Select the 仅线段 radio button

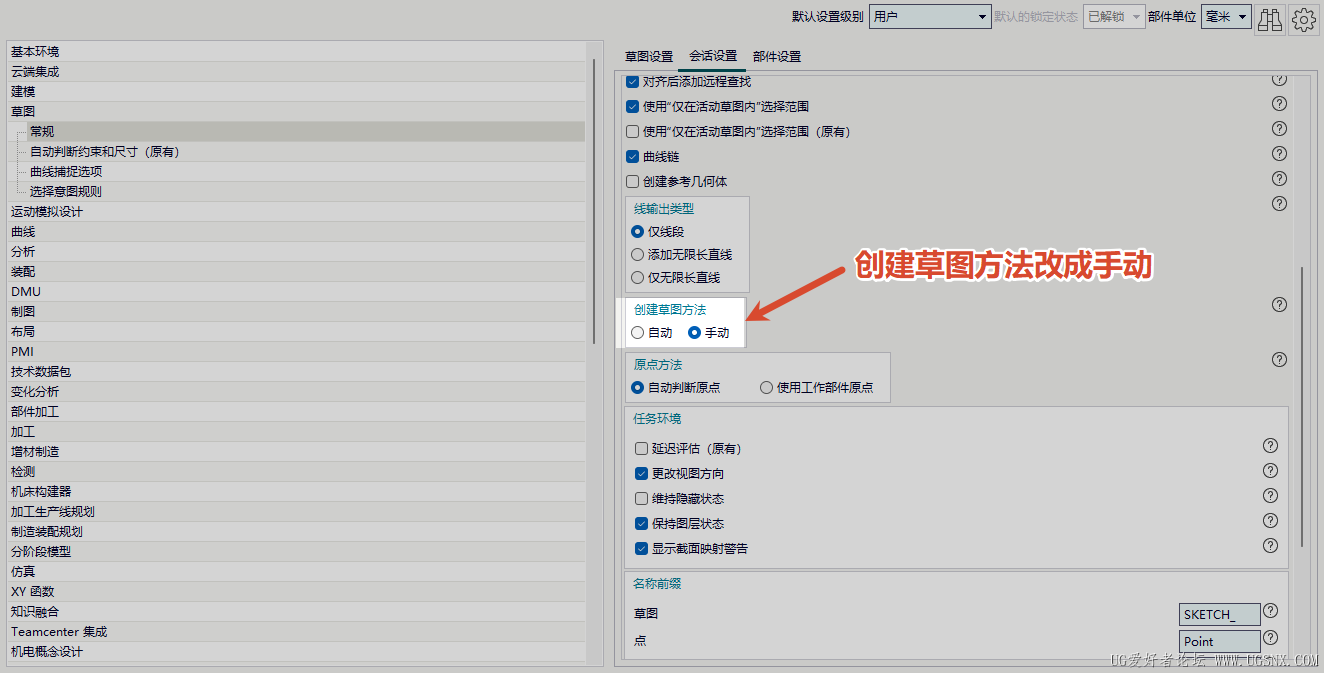pos(637,231)
